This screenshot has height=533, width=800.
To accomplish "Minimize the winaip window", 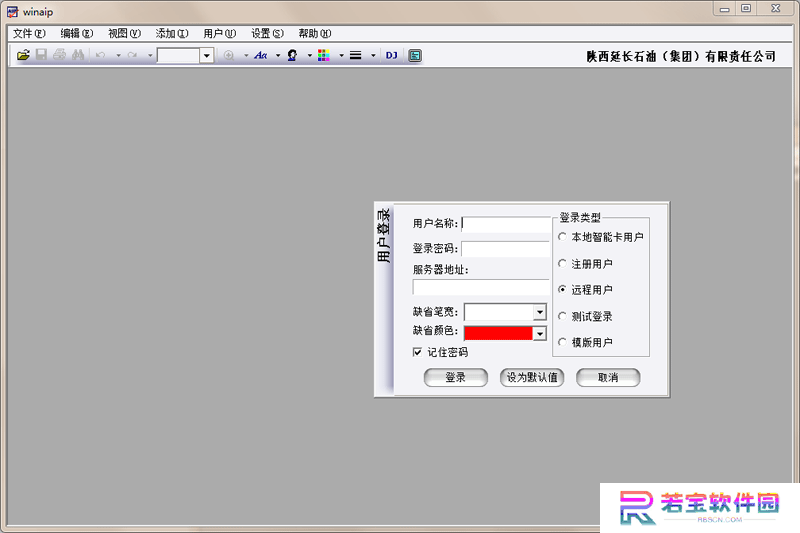I will point(724,9).
